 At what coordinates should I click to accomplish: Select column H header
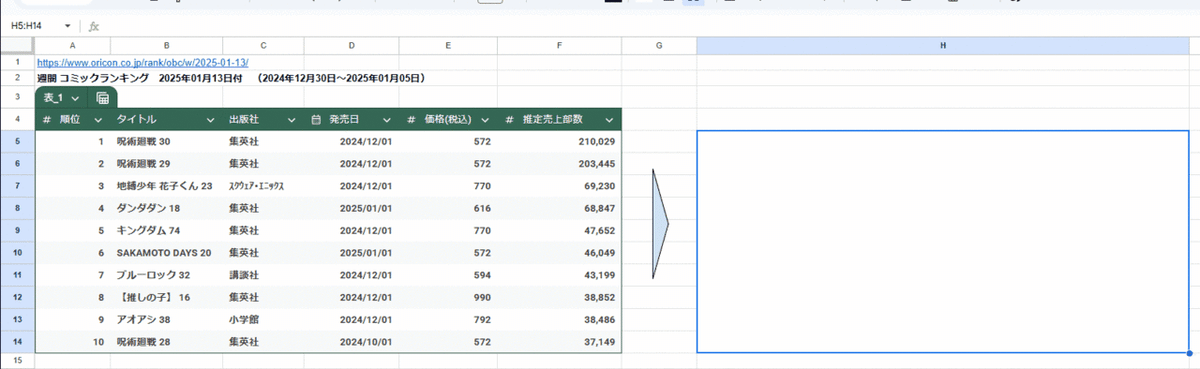coord(944,46)
